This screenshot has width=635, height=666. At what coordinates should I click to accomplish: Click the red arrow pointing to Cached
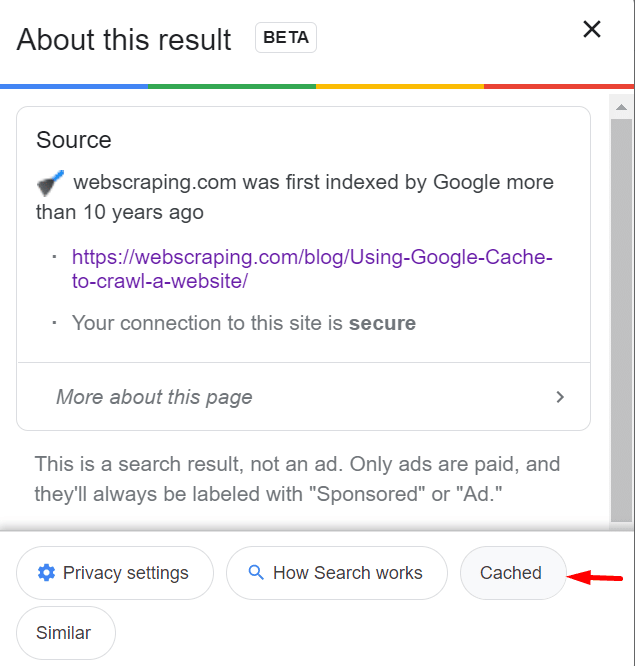[x=595, y=577]
